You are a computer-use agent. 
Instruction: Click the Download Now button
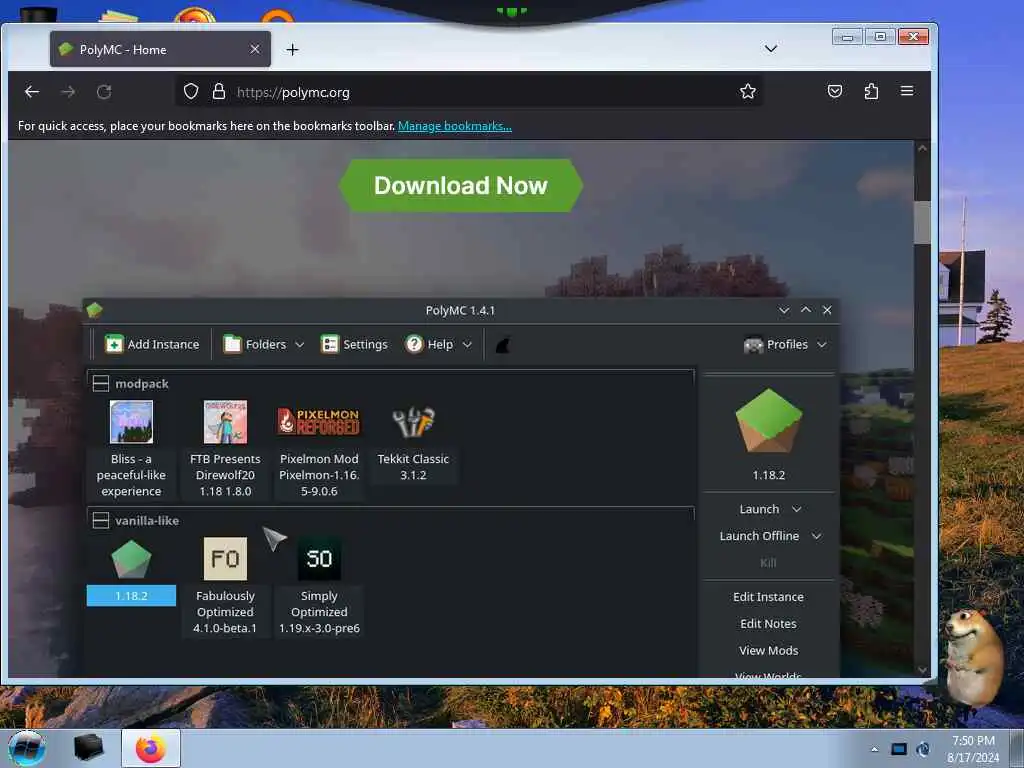(x=460, y=185)
